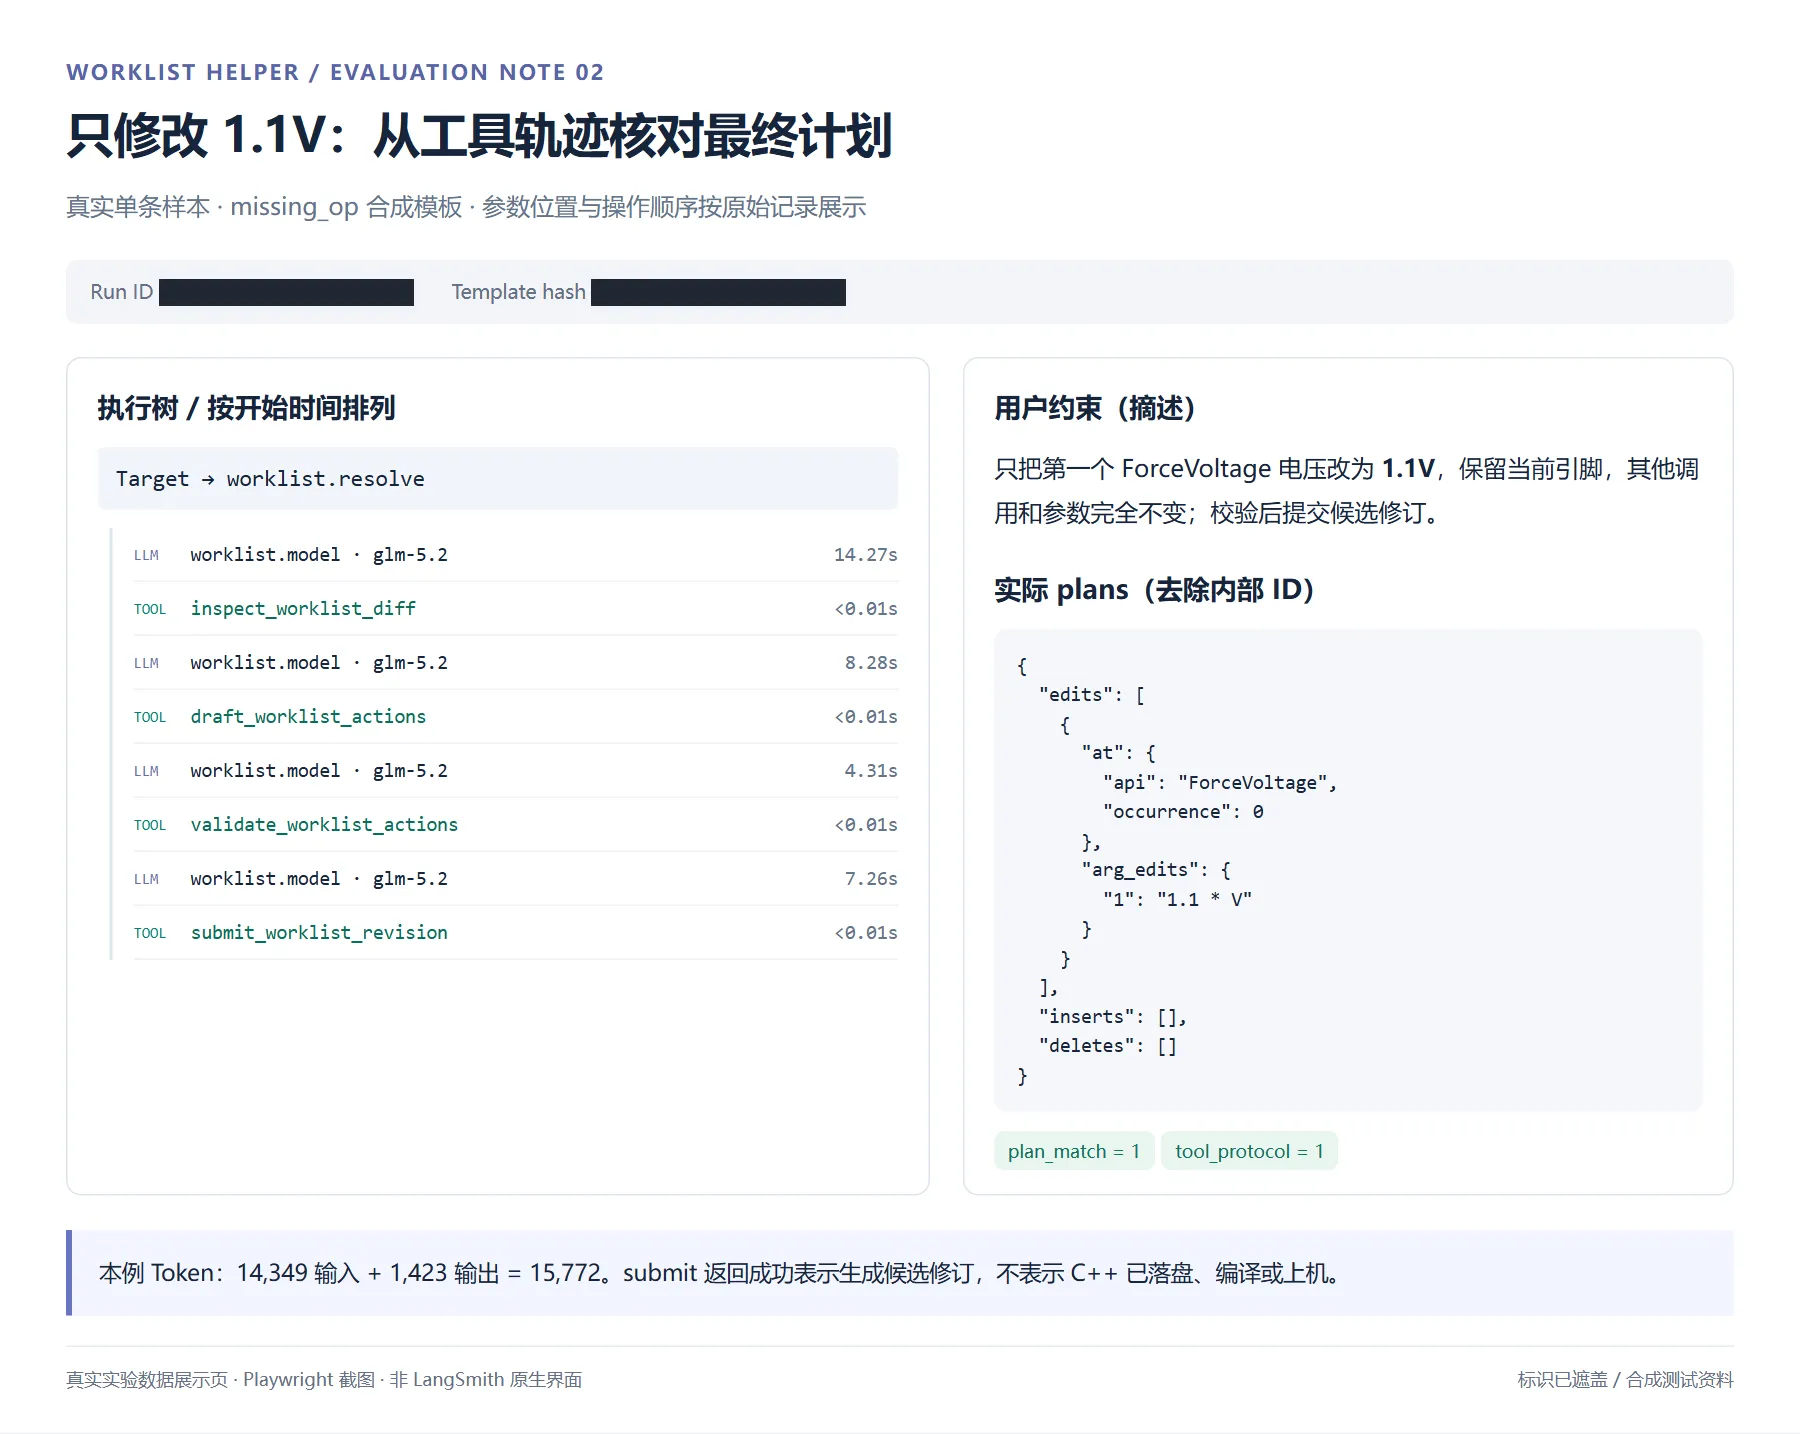Click the user constraint paragraph about ForceVoltage
The image size is (1800, 1434).
[1346, 490]
